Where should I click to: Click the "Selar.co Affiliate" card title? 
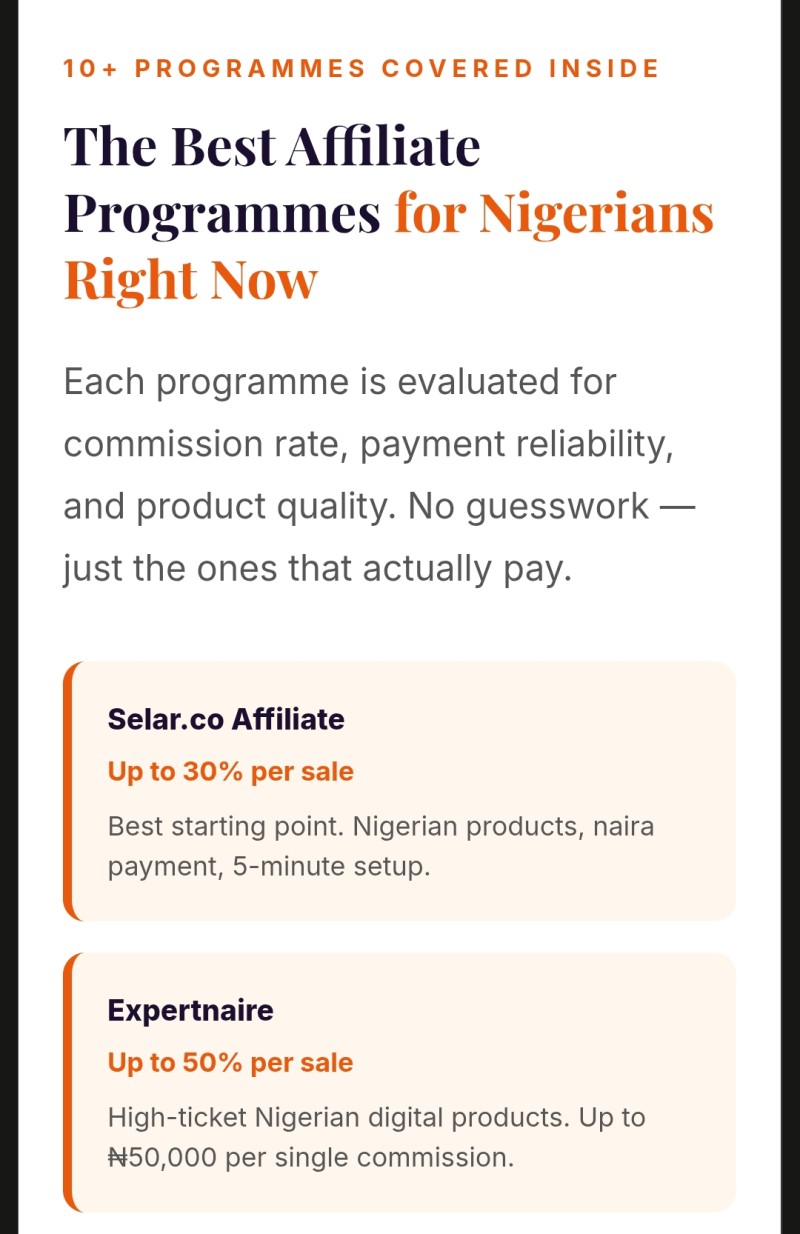pyautogui.click(x=226, y=719)
